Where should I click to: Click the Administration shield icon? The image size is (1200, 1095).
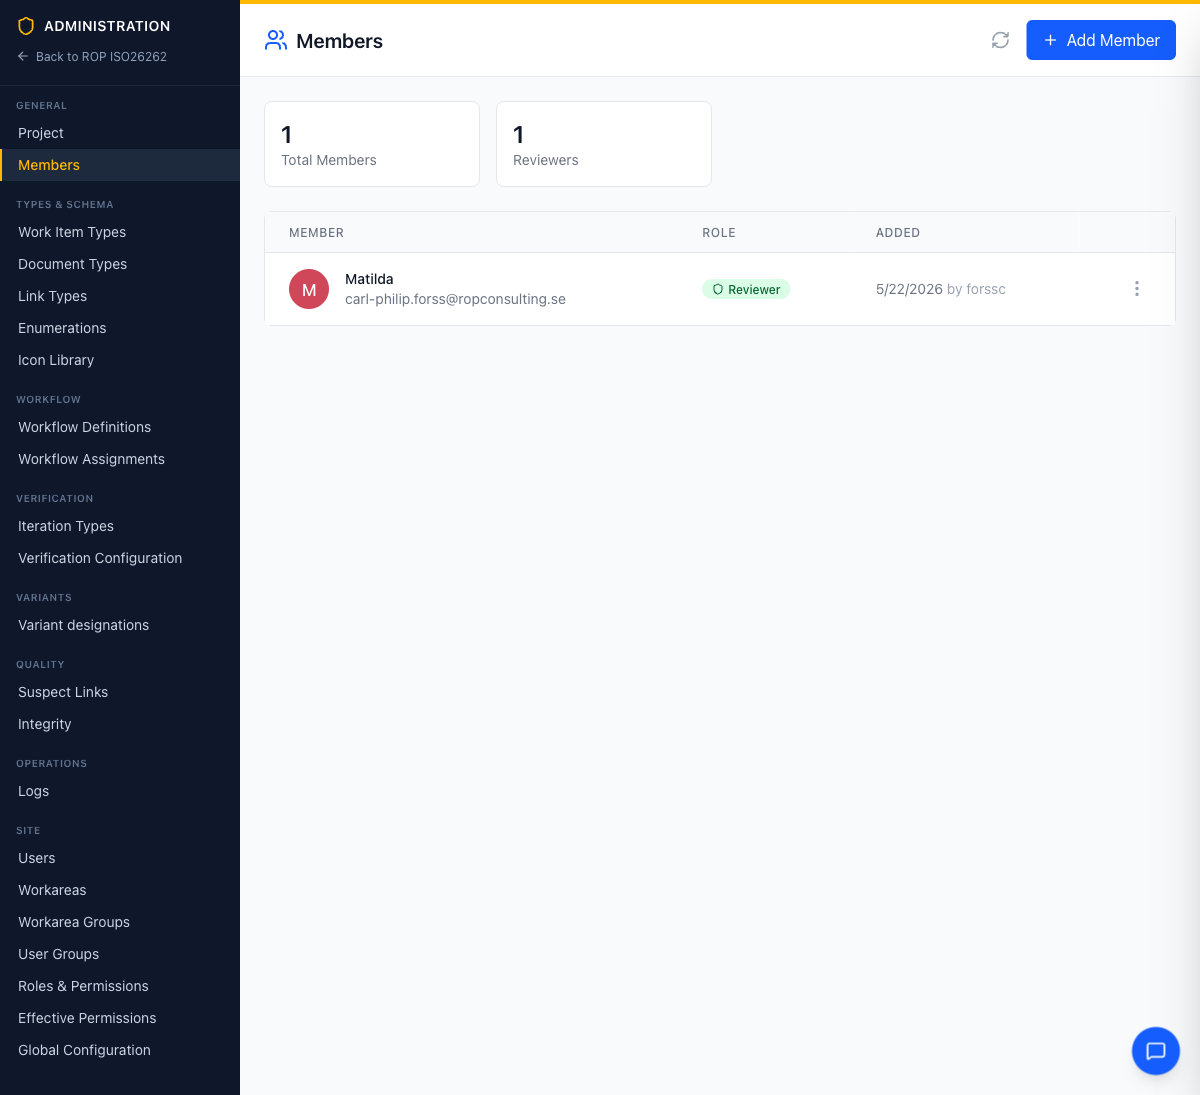coord(26,26)
